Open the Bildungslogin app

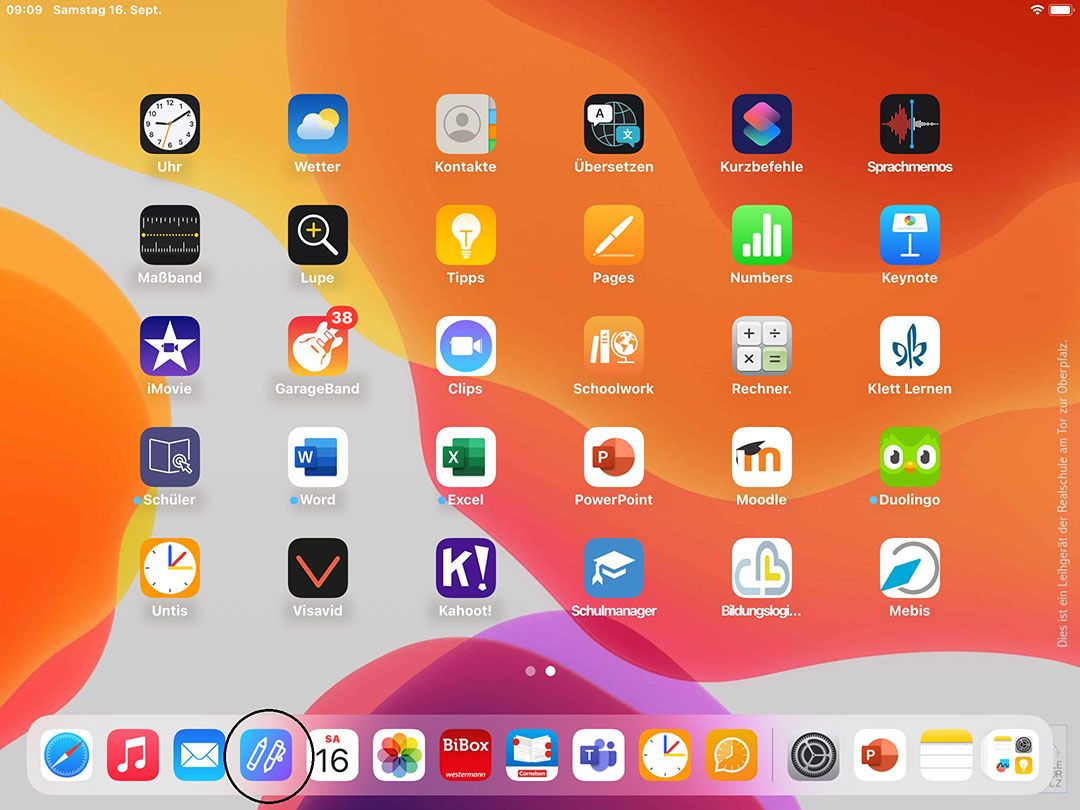pos(762,568)
